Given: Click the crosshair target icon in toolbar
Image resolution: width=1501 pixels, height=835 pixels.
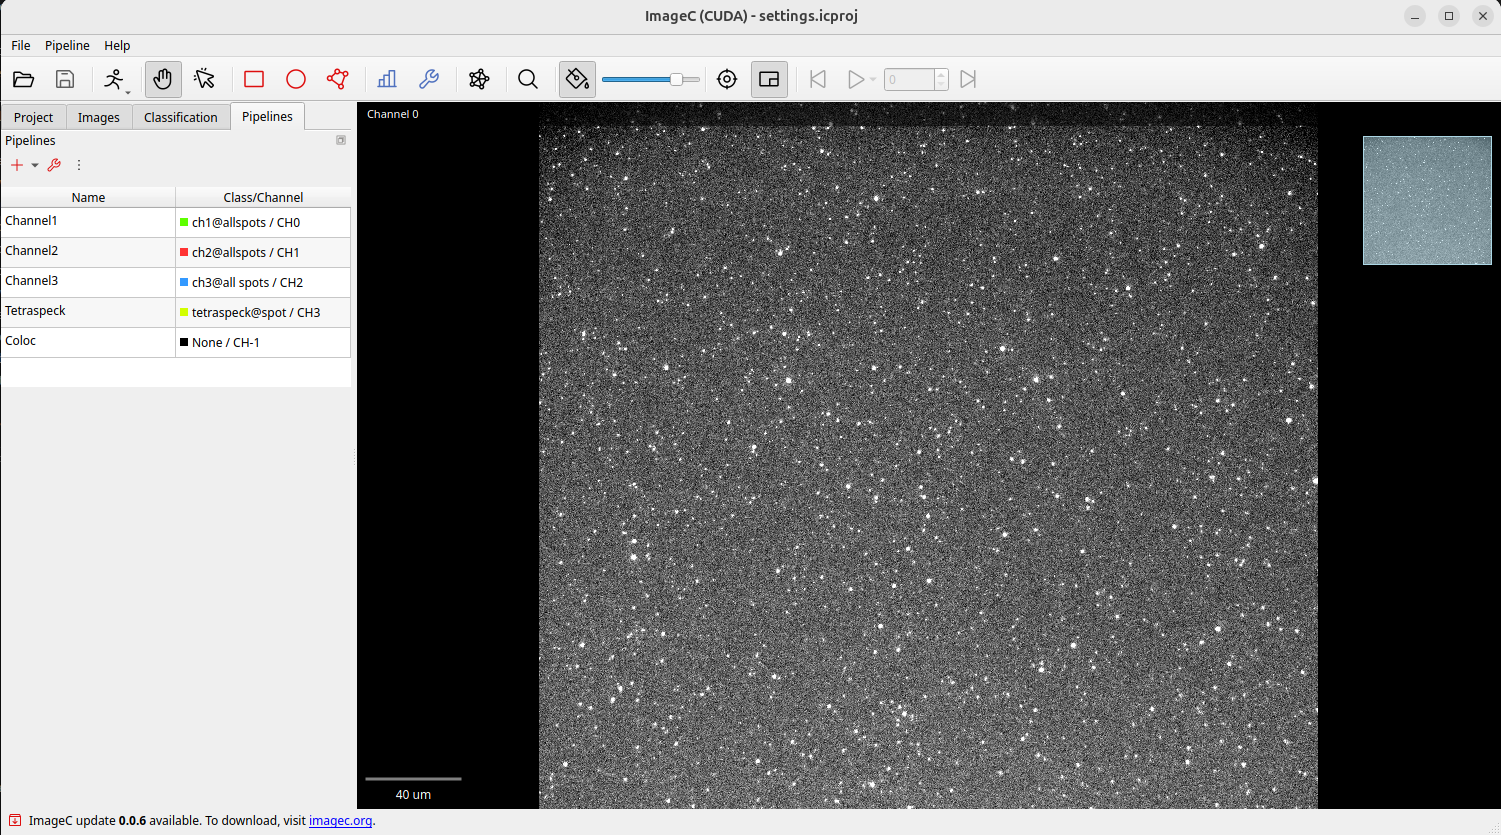Looking at the screenshot, I should tap(727, 79).
